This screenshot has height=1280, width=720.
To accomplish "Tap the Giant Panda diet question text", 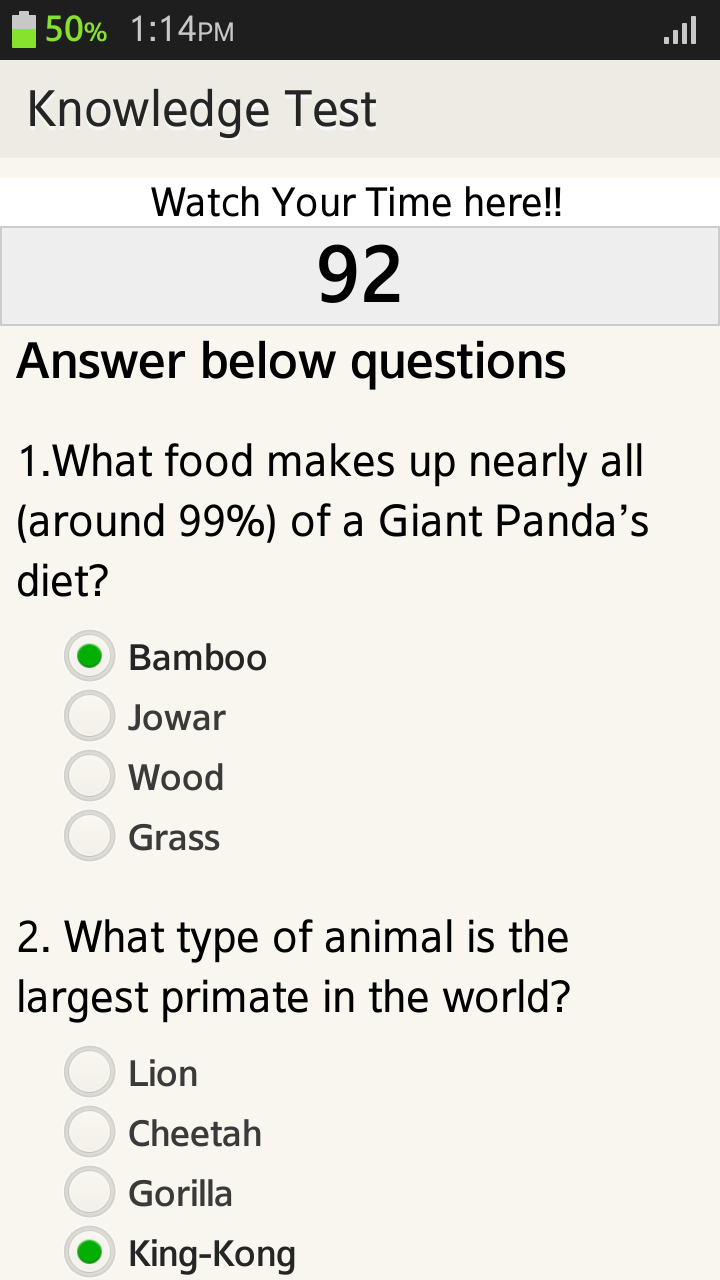I will point(333,520).
